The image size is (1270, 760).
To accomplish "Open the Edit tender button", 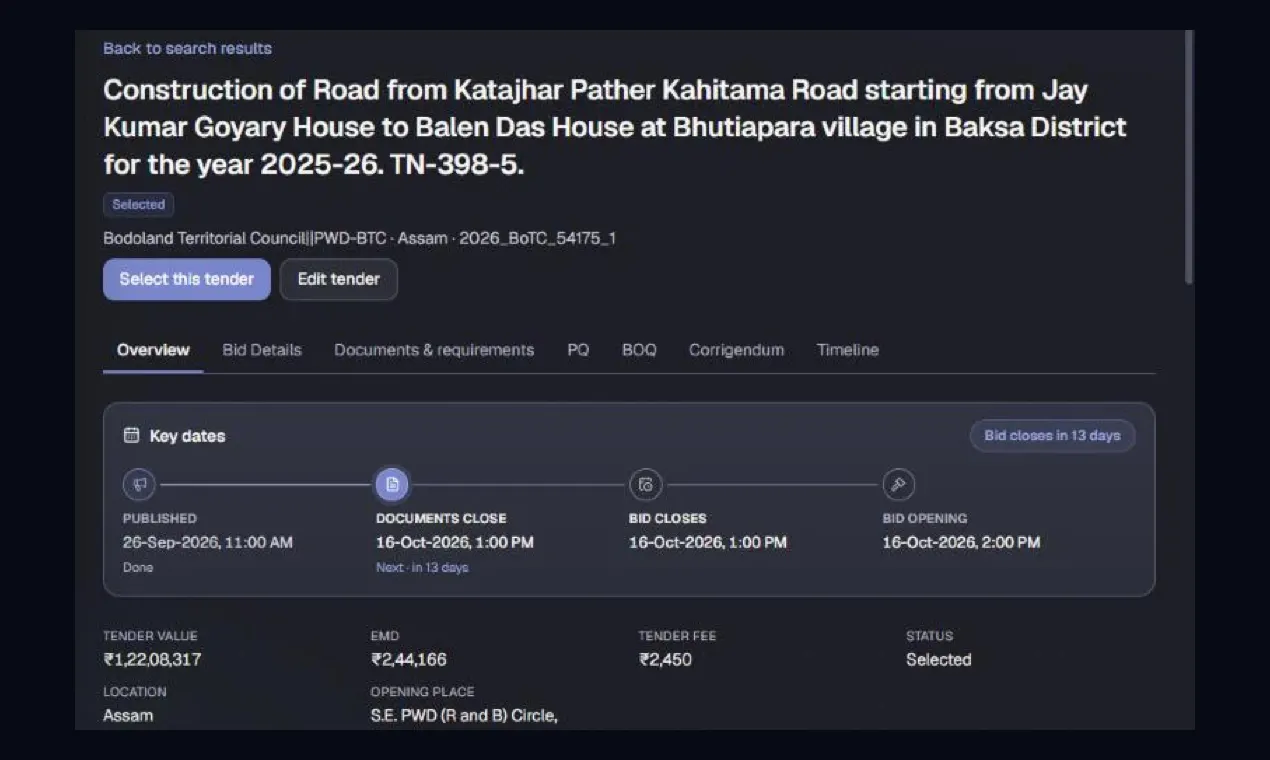I will click(x=339, y=279).
